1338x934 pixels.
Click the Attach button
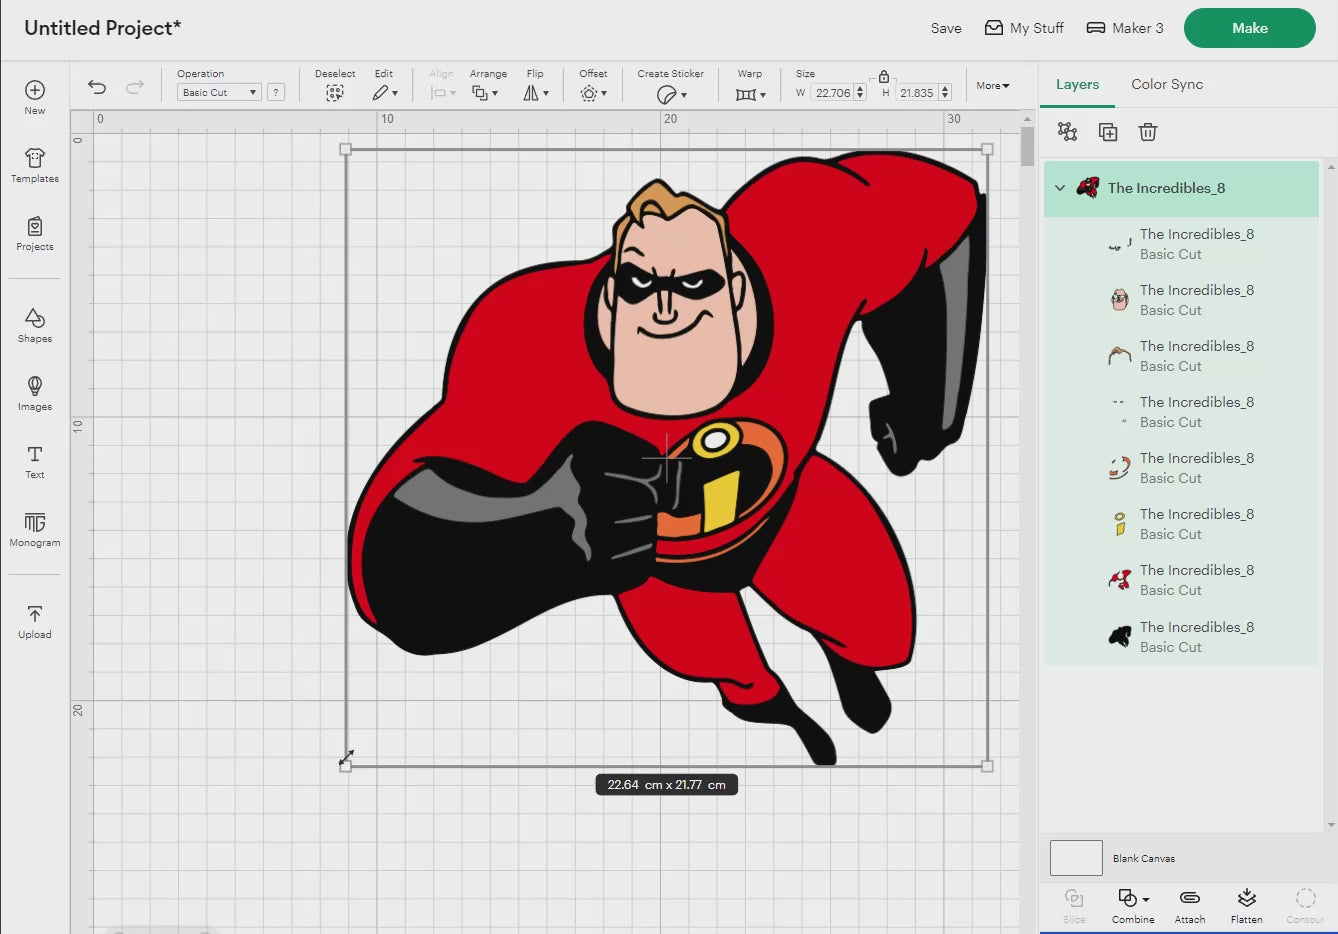(x=1190, y=906)
